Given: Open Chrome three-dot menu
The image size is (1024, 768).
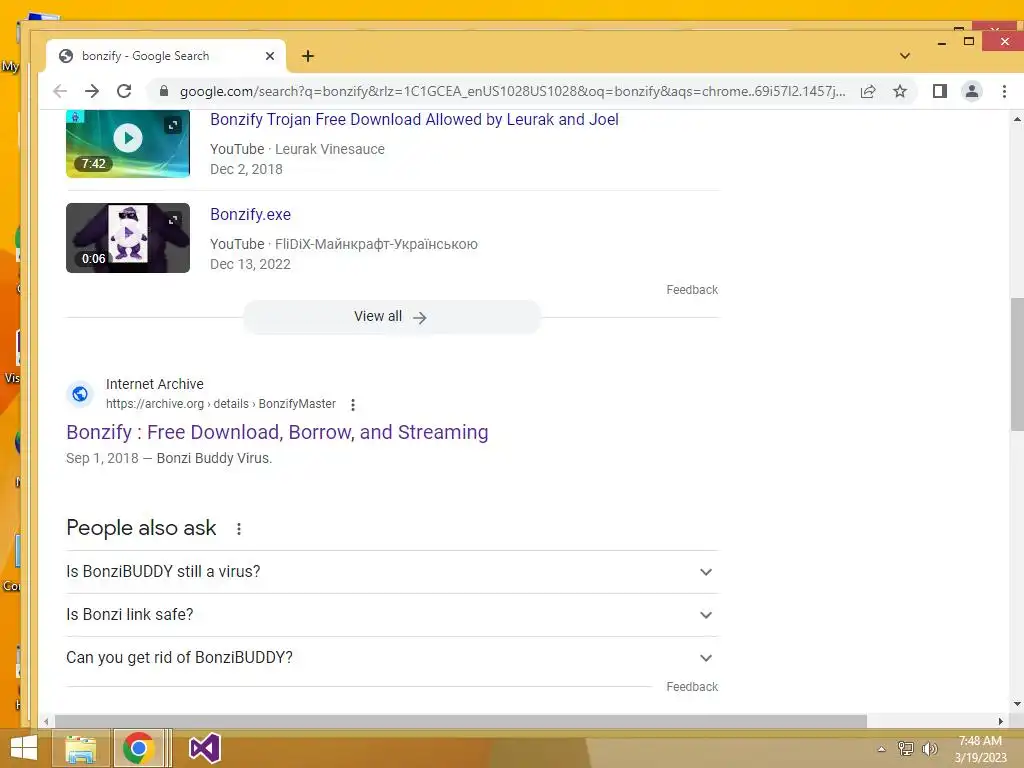Looking at the screenshot, I should (1004, 91).
